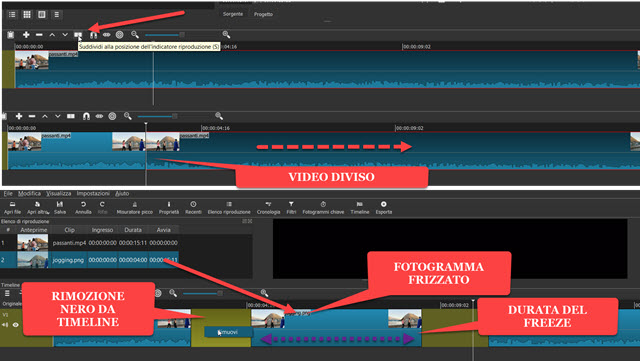Click the plus append icon in the topmost timeline toolbar

click(26, 35)
